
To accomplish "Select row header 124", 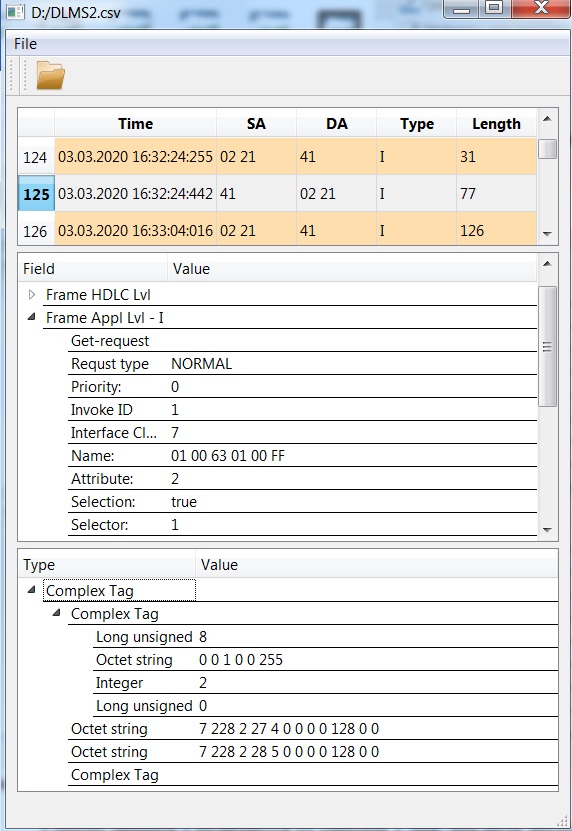I will pyautogui.click(x=36, y=157).
